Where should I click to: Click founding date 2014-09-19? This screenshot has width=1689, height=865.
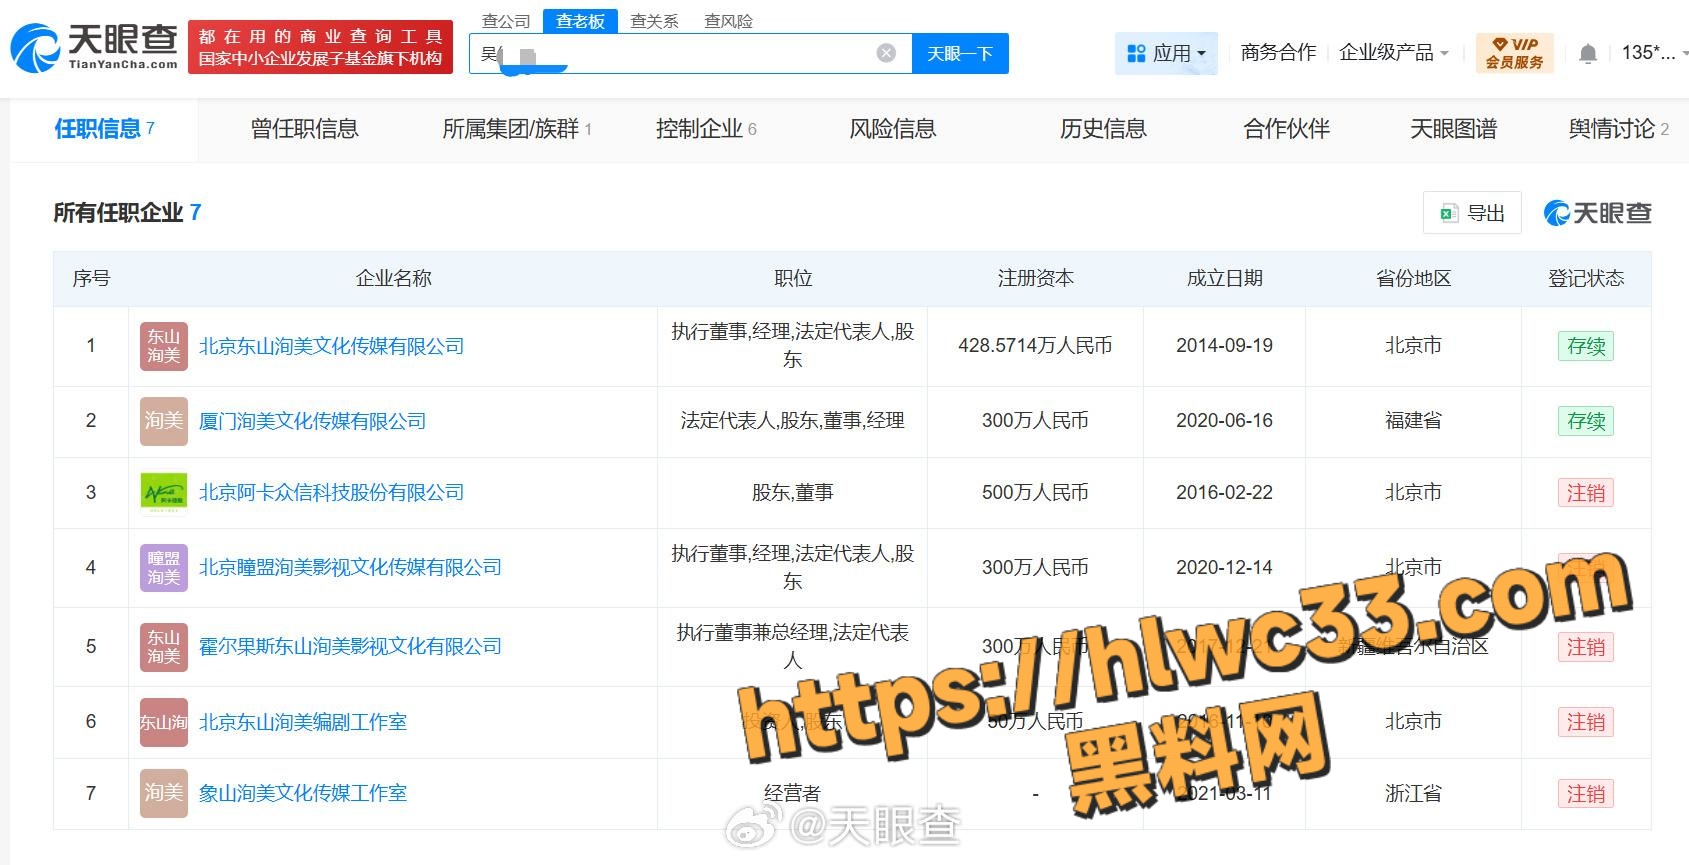(1224, 346)
